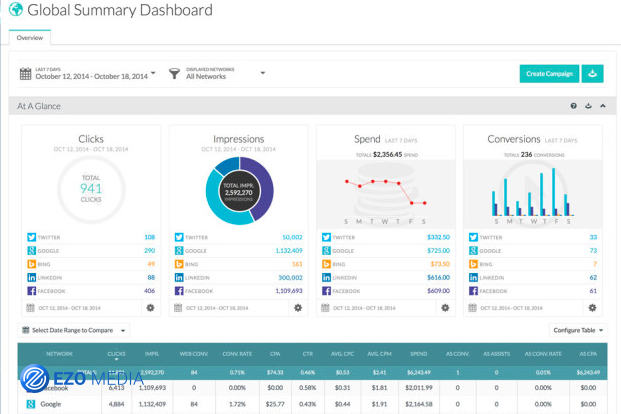Click the calendar icon at bottom of Impressions card

pyautogui.click(x=178, y=308)
